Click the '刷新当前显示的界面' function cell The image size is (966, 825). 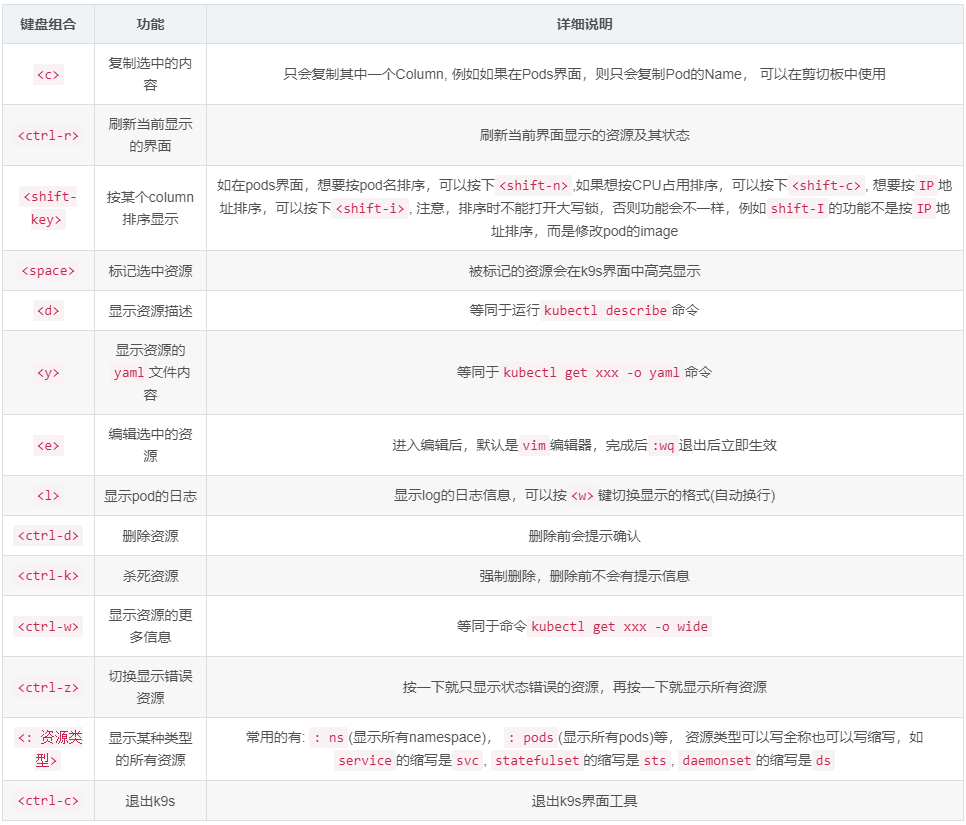click(x=150, y=135)
